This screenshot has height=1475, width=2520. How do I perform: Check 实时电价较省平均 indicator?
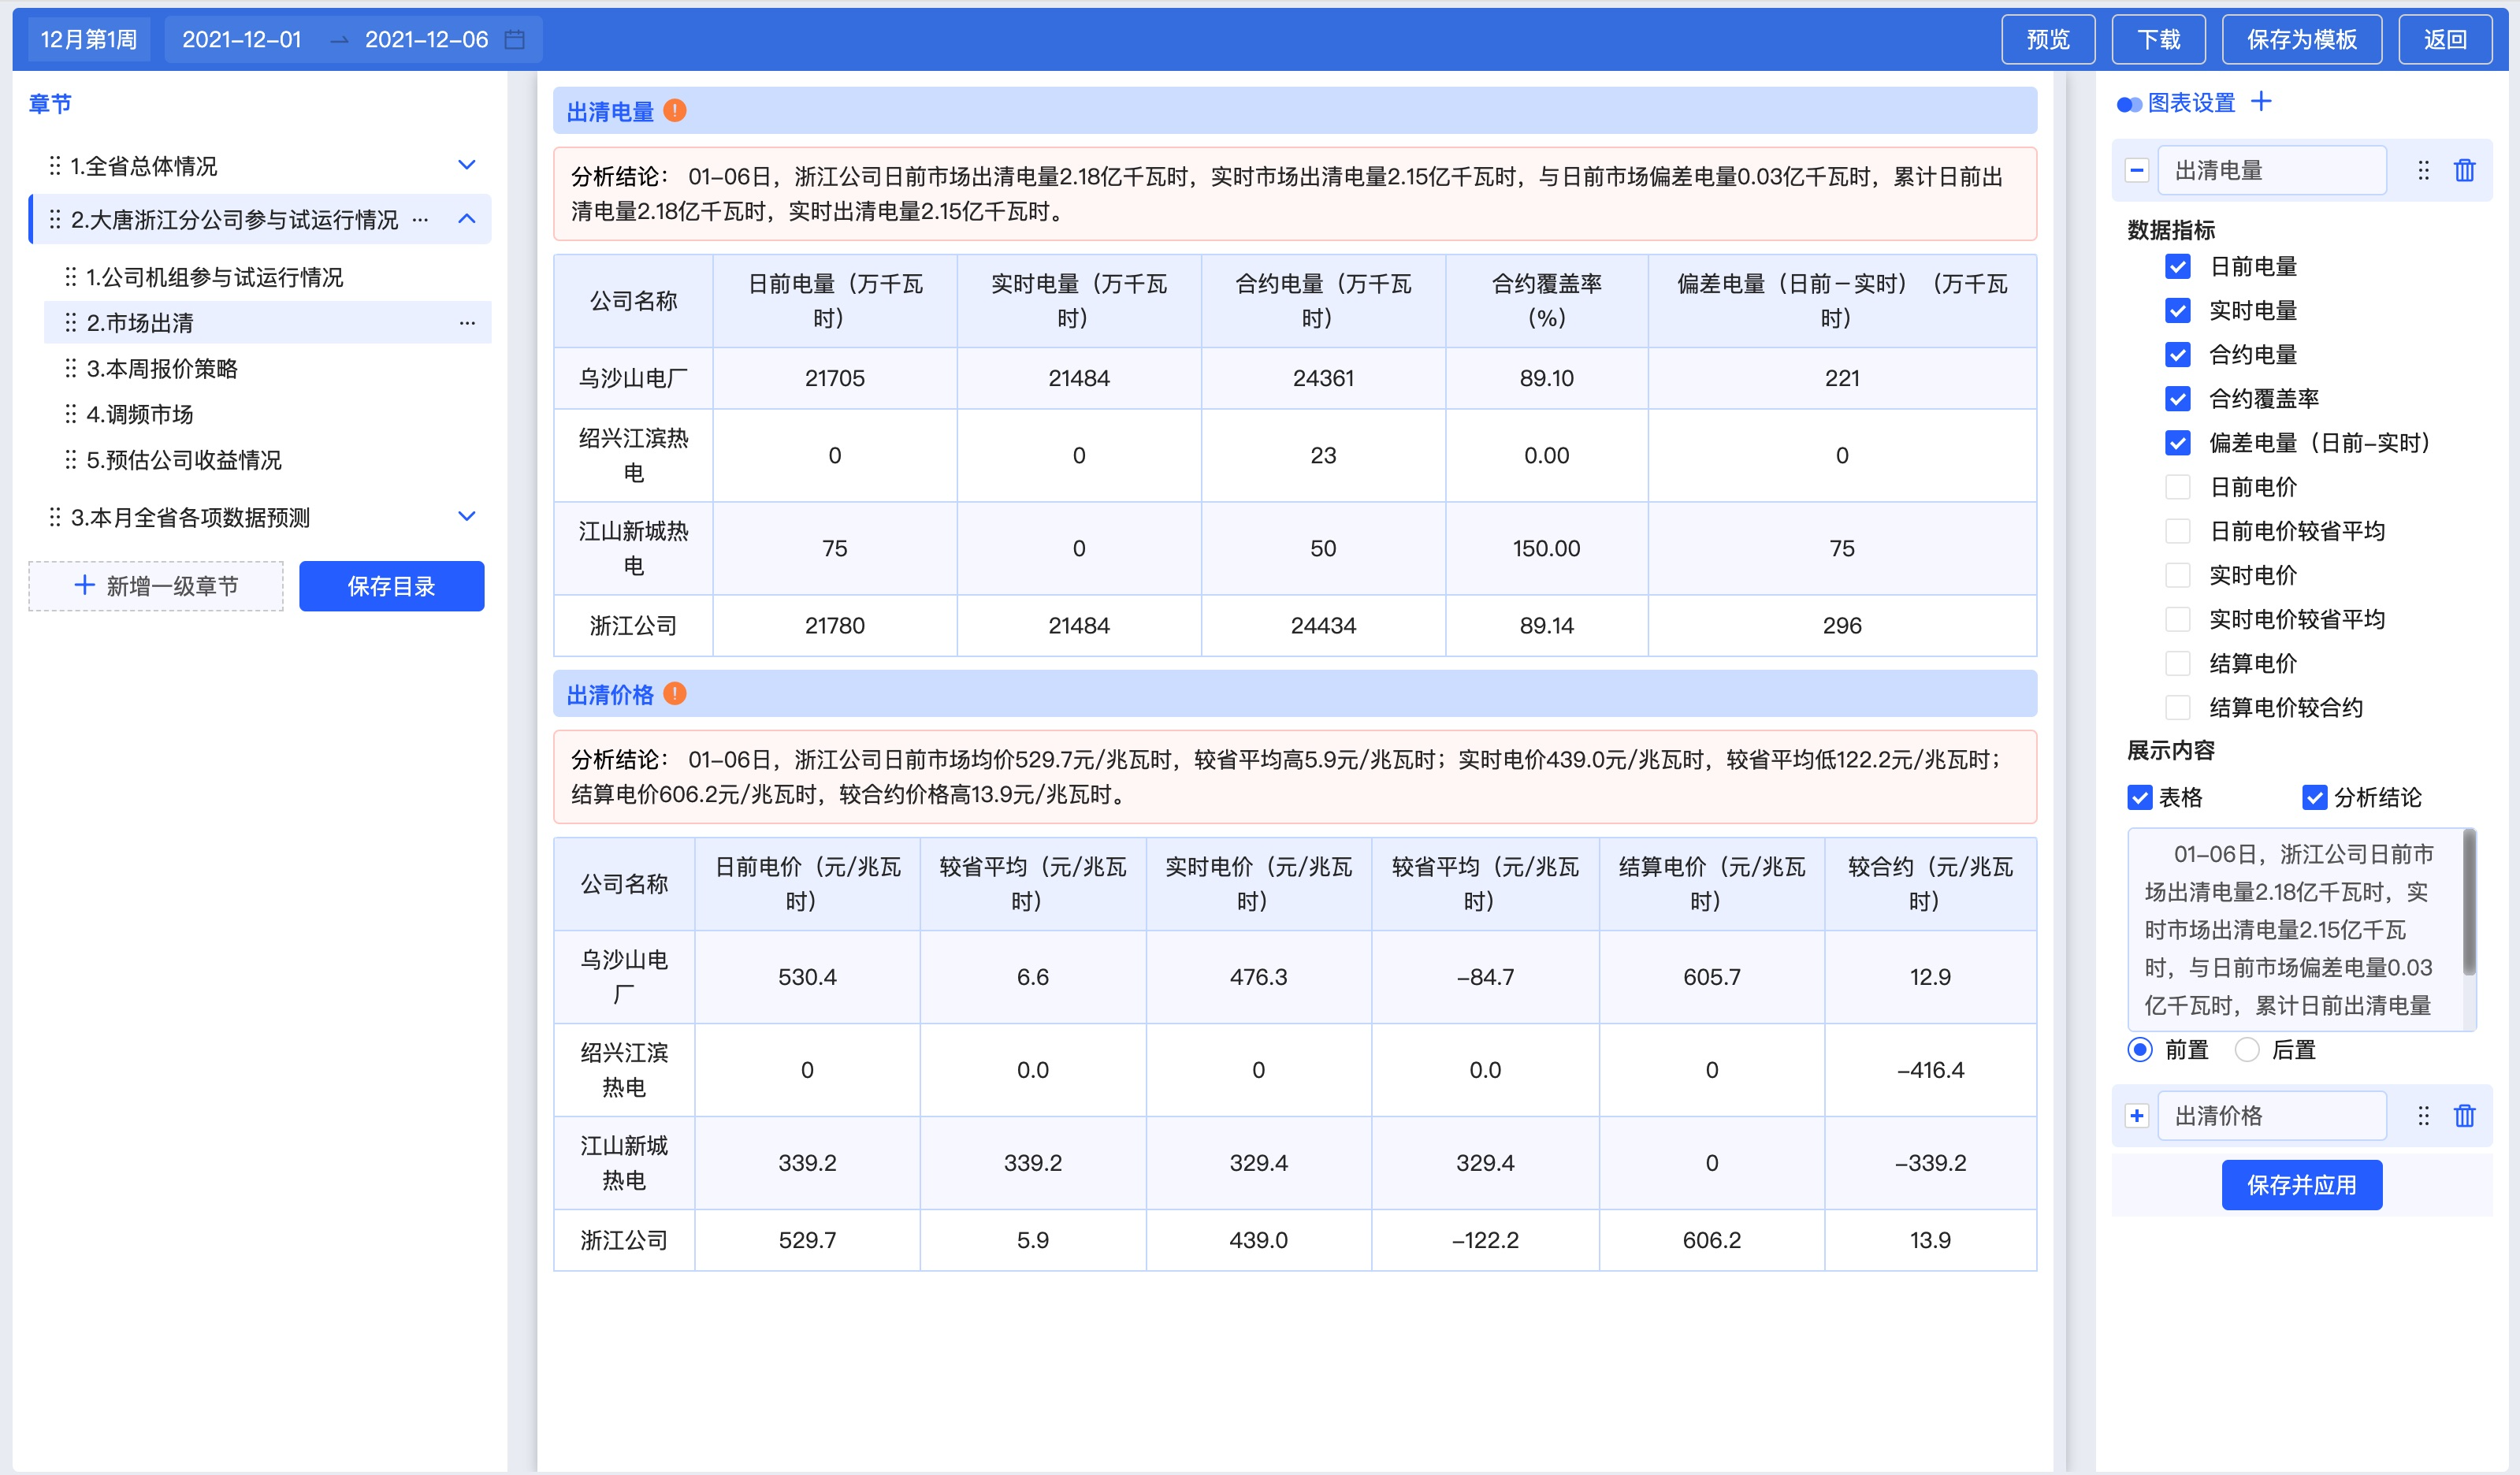coord(2177,619)
